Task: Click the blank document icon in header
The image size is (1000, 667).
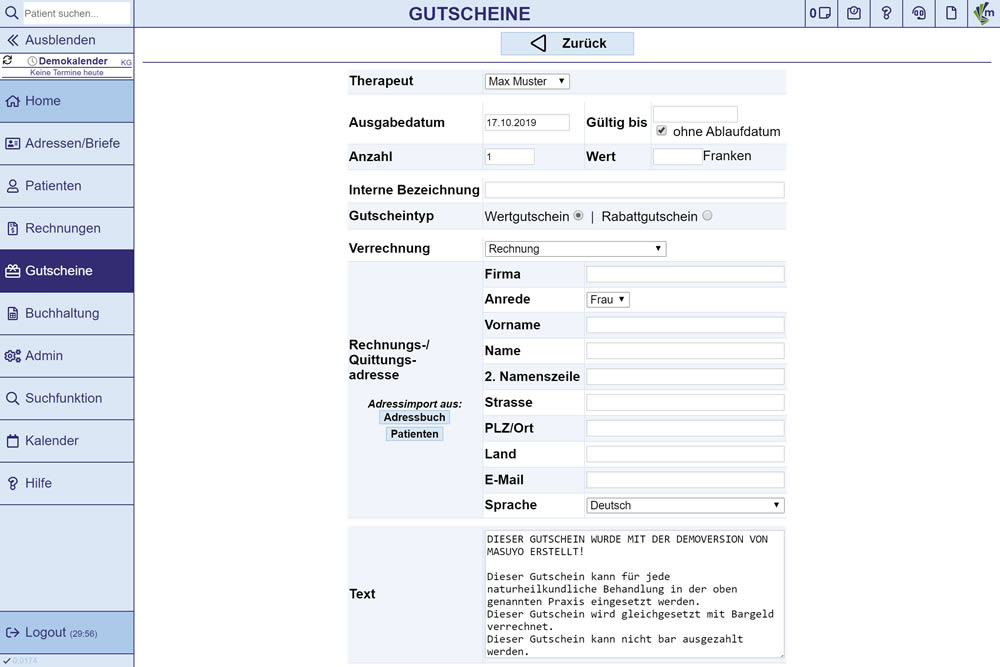Action: click(952, 13)
